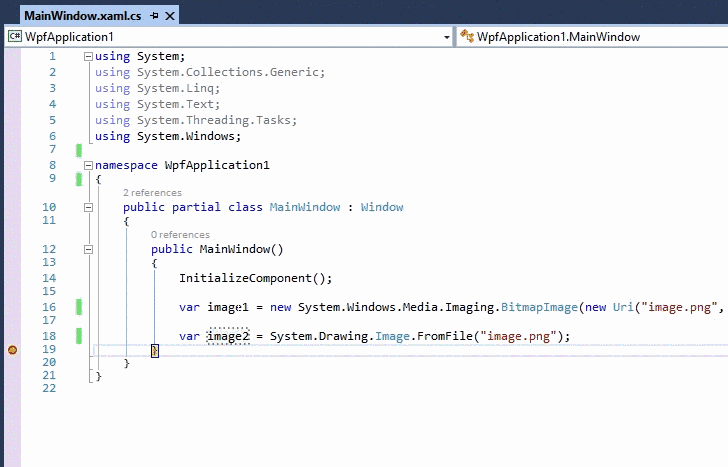Click line number 16 in the margin

(49, 307)
